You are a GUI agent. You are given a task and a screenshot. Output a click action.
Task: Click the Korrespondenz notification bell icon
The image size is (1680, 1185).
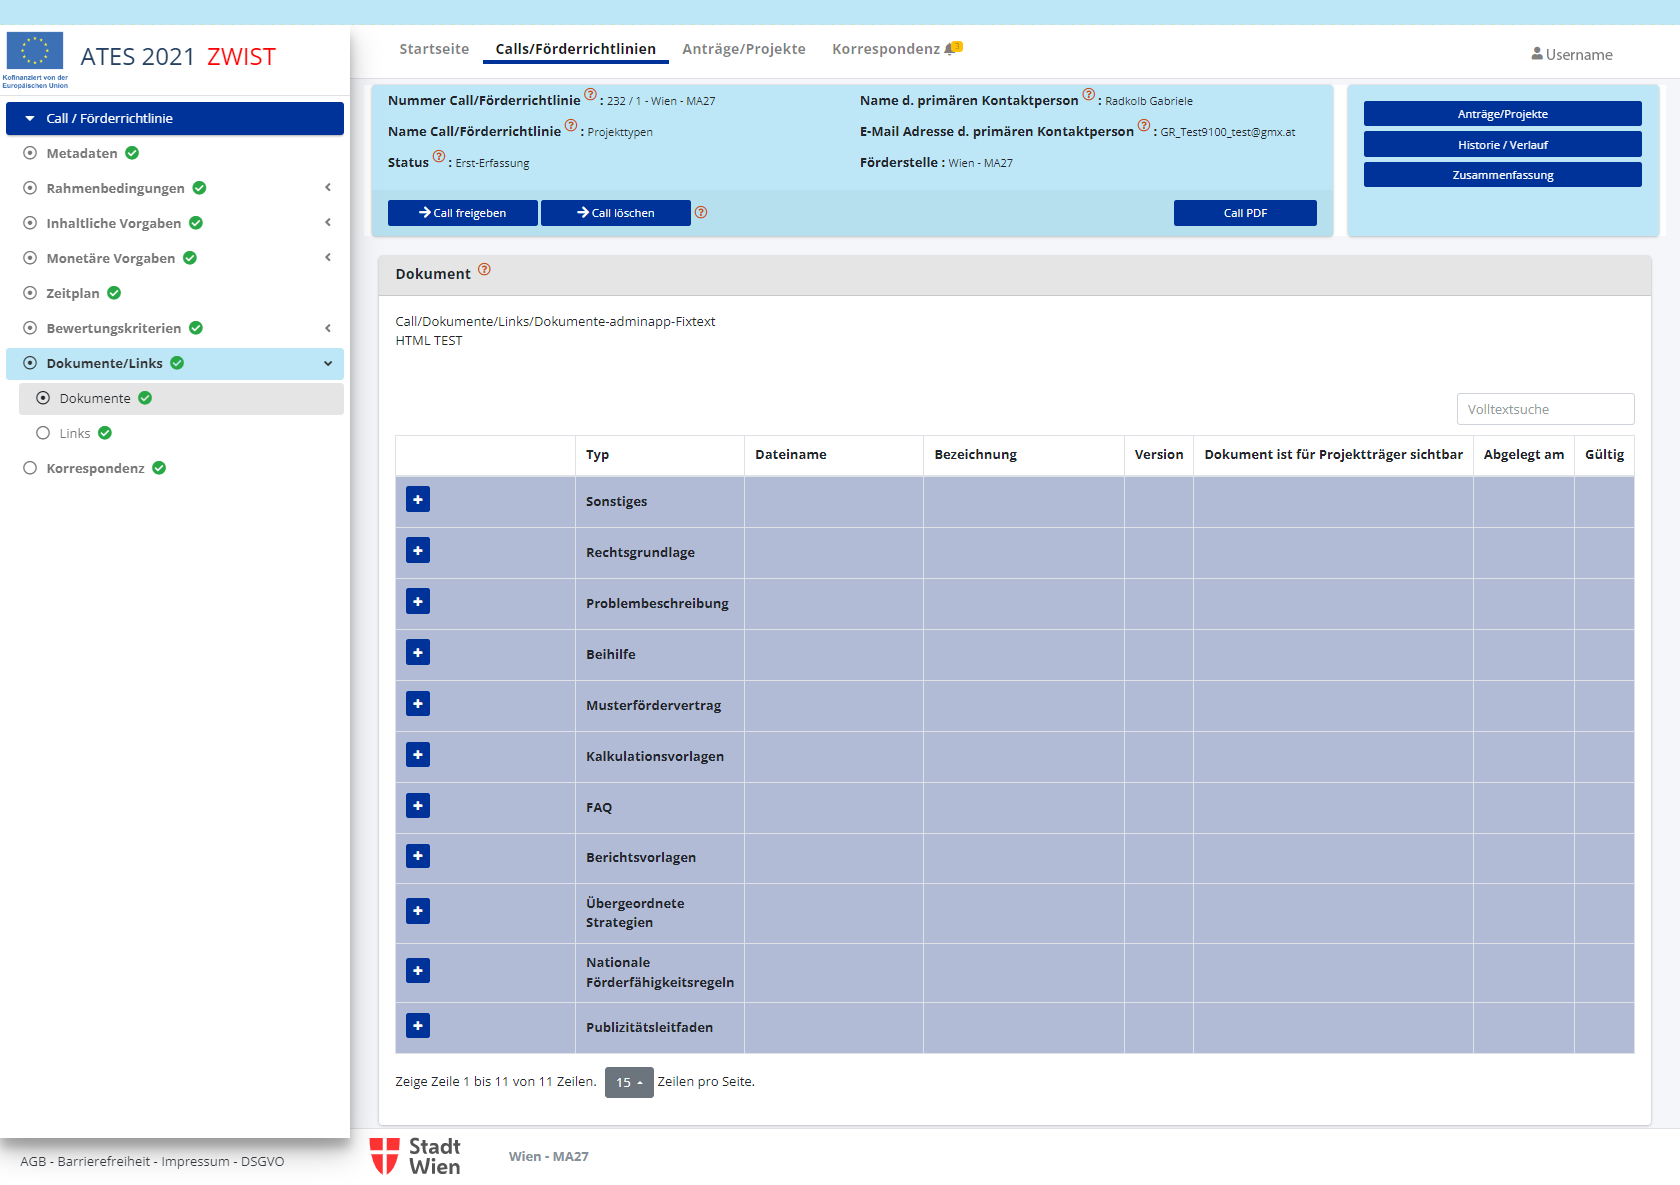[x=952, y=48]
